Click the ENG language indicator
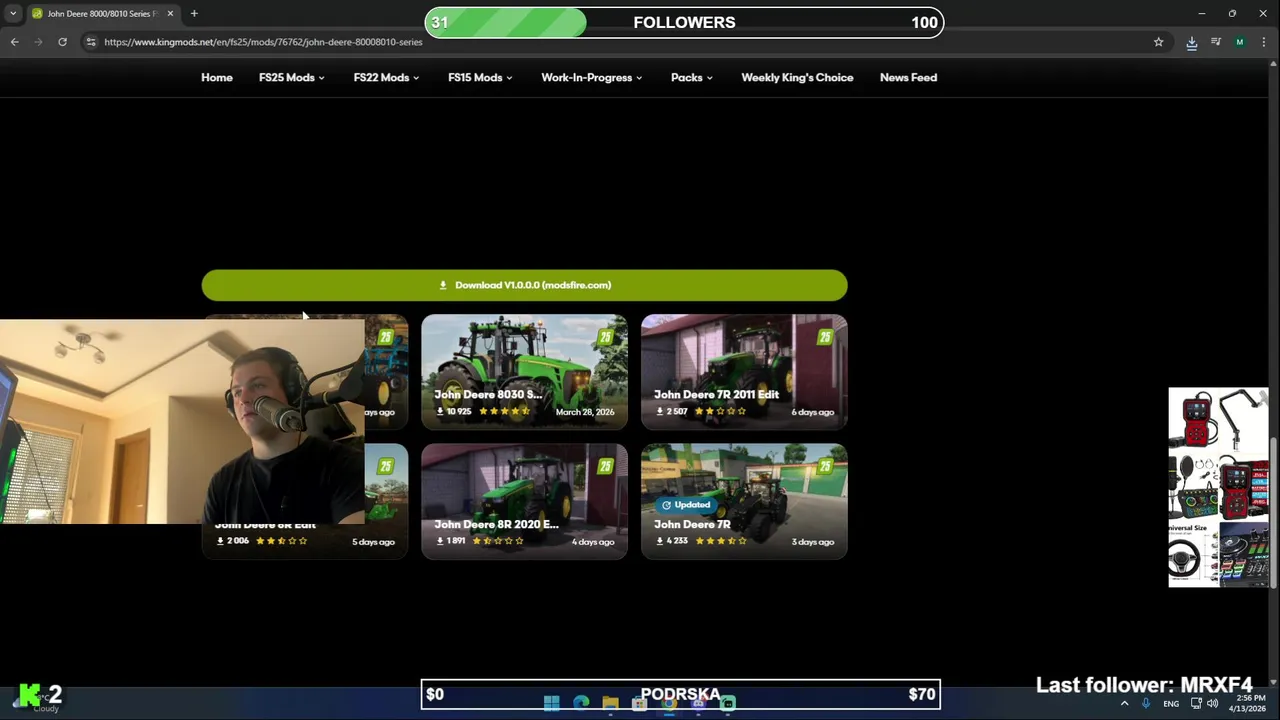 click(1171, 704)
